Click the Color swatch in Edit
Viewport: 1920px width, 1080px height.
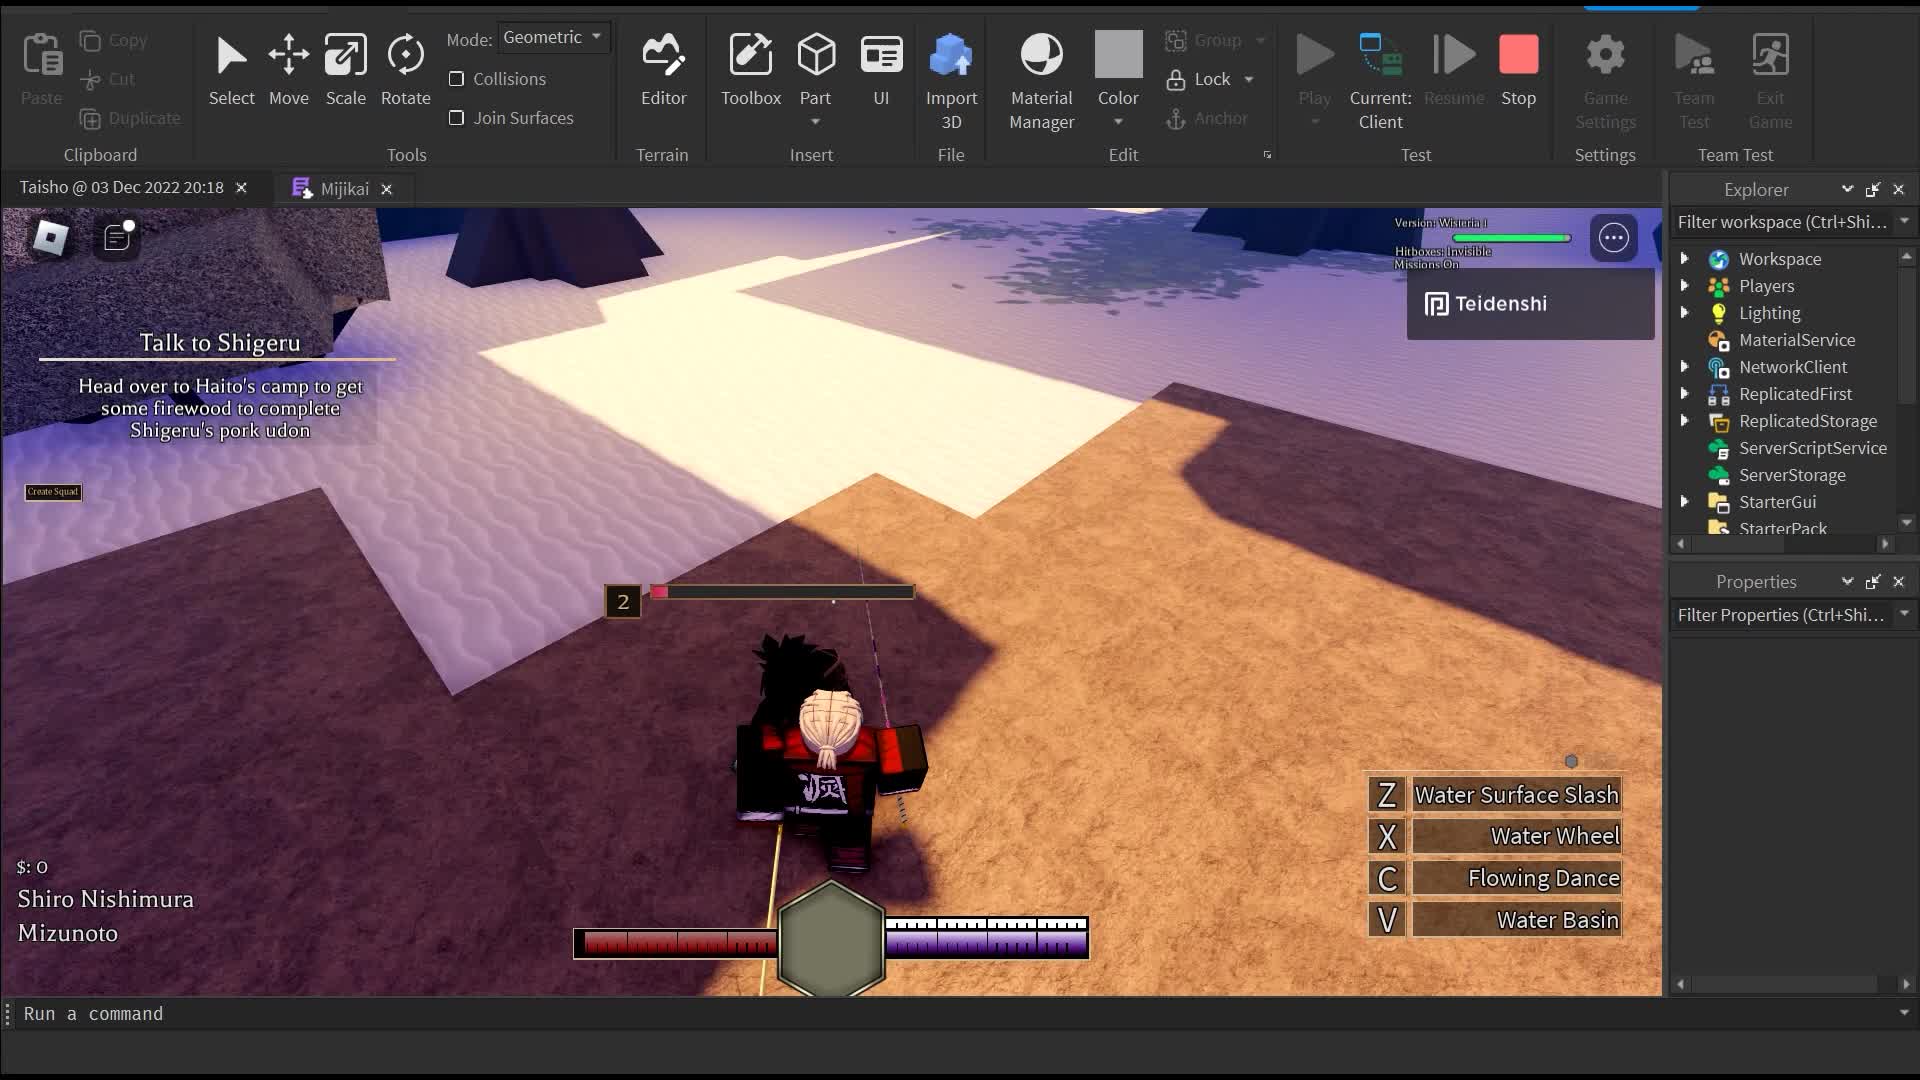tap(1118, 55)
